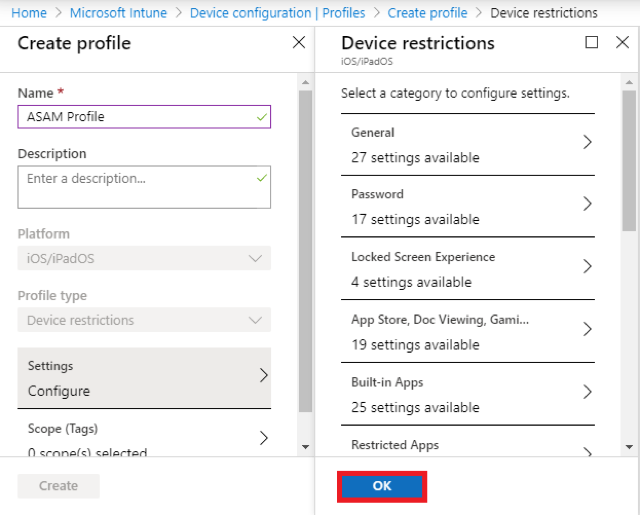Image resolution: width=640 pixels, height=515 pixels.
Task: Click the Name field green checkmark
Action: tap(262, 118)
